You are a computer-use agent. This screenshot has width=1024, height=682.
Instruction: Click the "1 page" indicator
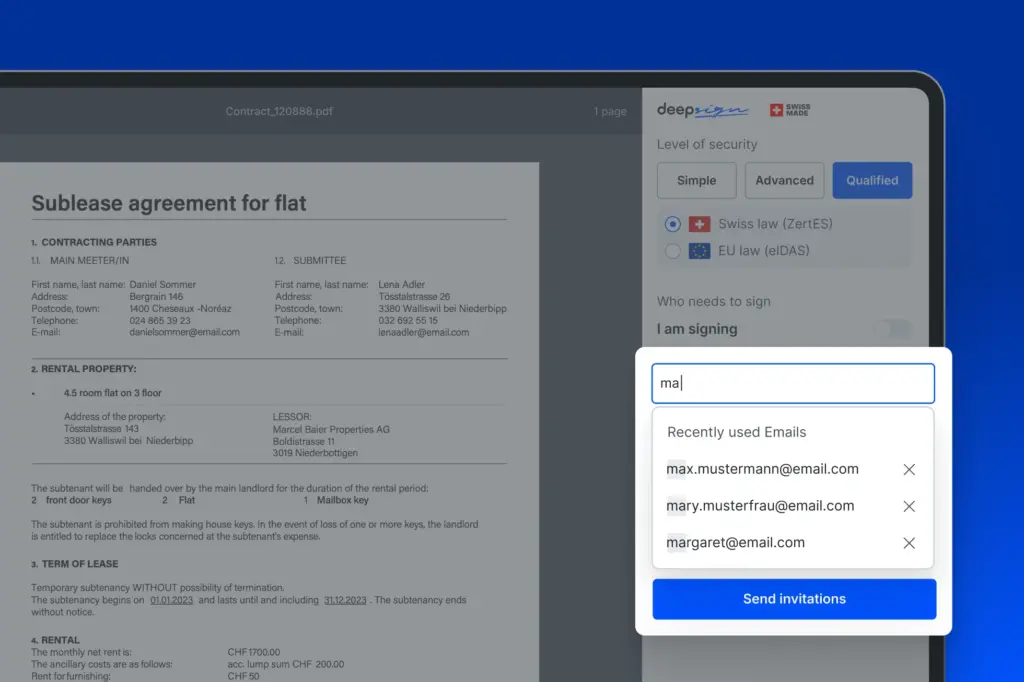pos(610,111)
